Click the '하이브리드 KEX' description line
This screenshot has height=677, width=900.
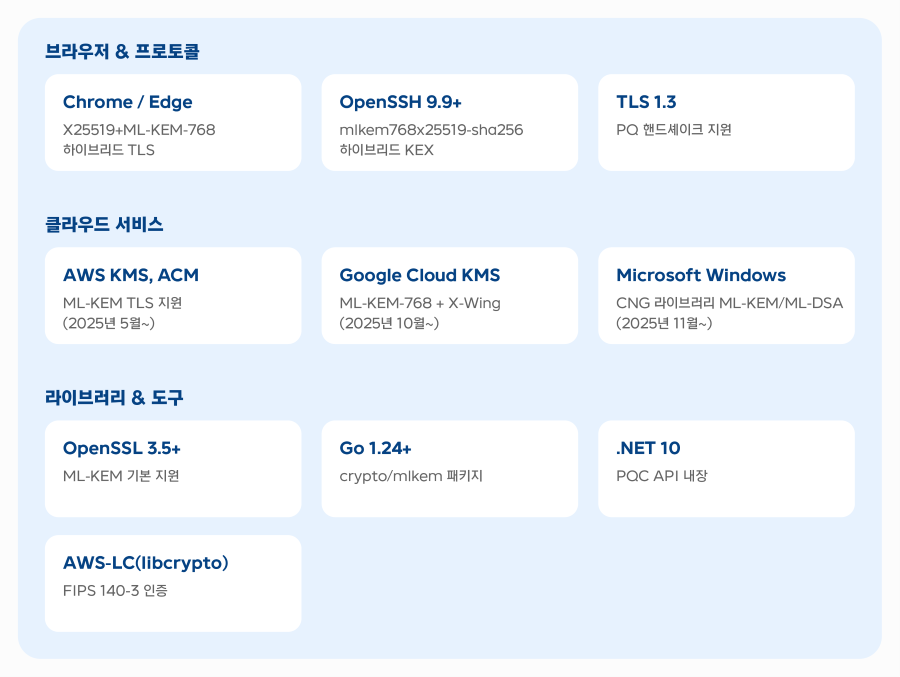[386, 150]
